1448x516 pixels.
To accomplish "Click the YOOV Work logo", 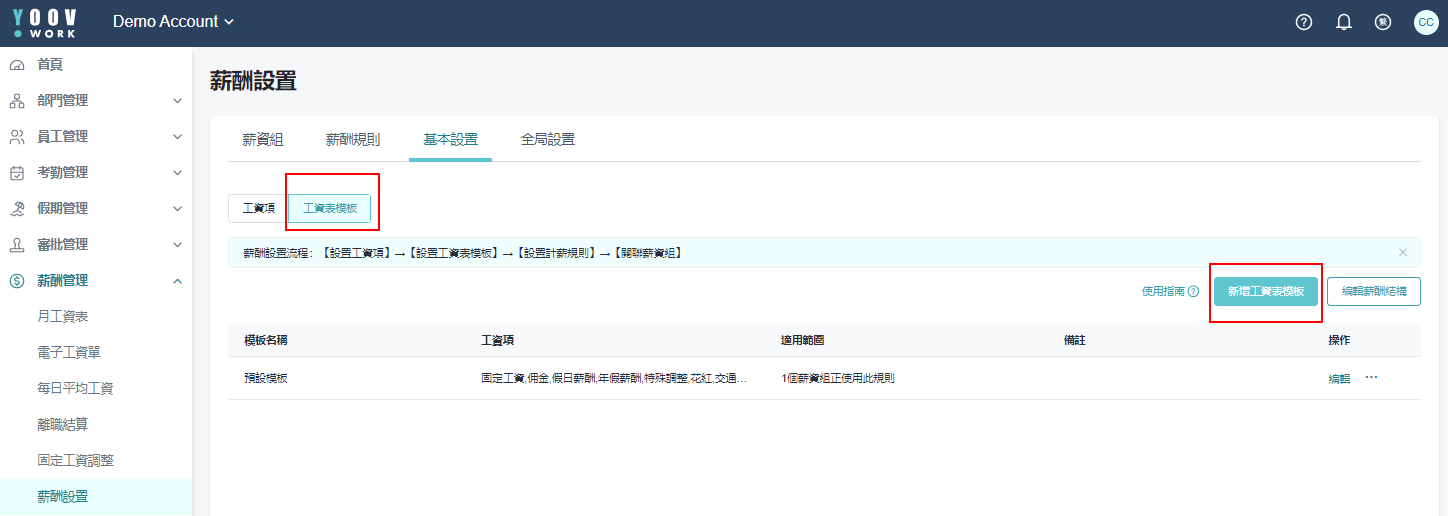I will pyautogui.click(x=44, y=22).
